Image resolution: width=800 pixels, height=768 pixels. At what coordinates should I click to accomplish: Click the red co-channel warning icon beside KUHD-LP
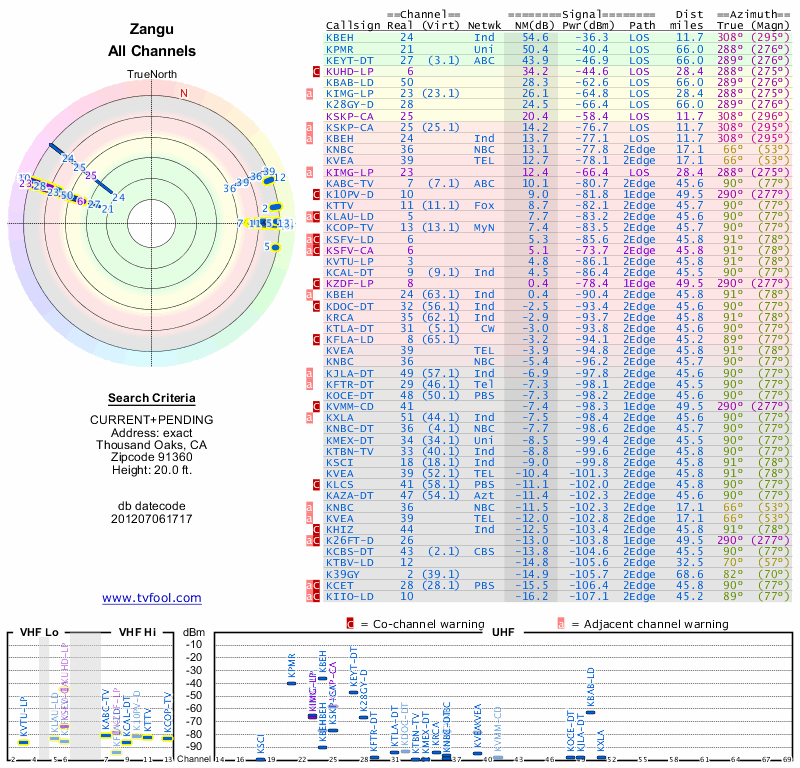click(x=316, y=71)
